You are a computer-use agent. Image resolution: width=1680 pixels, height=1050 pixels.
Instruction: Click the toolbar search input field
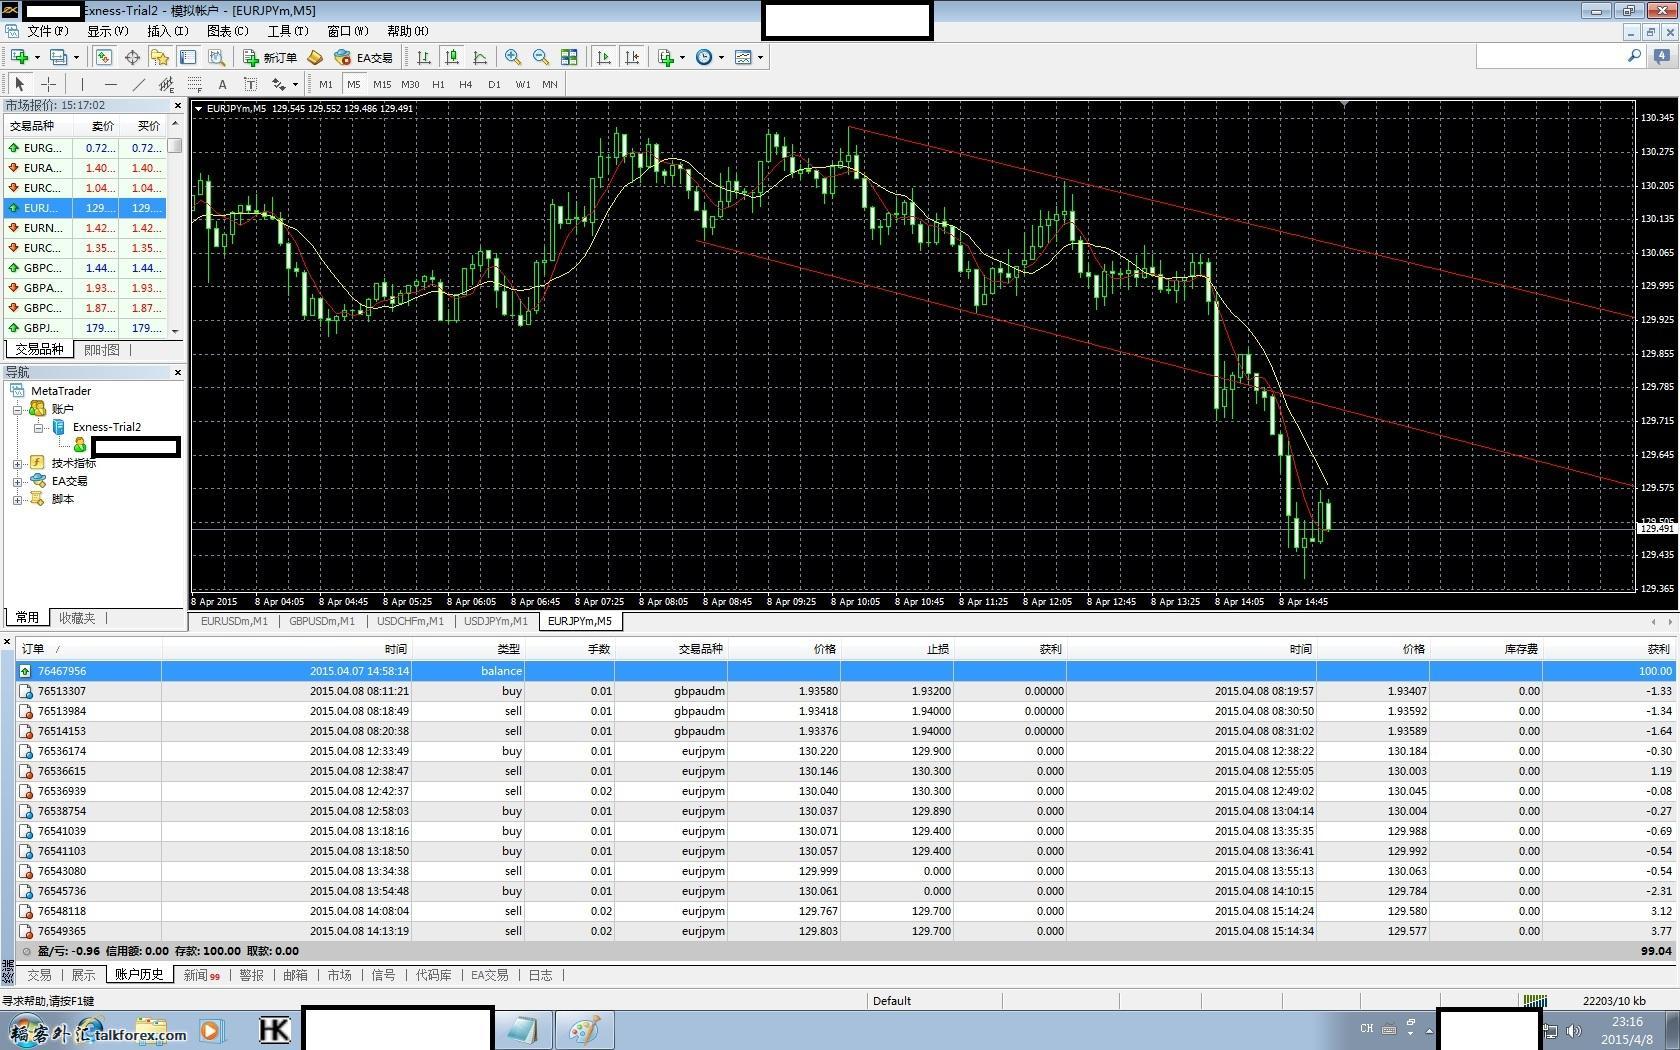[x=1550, y=57]
